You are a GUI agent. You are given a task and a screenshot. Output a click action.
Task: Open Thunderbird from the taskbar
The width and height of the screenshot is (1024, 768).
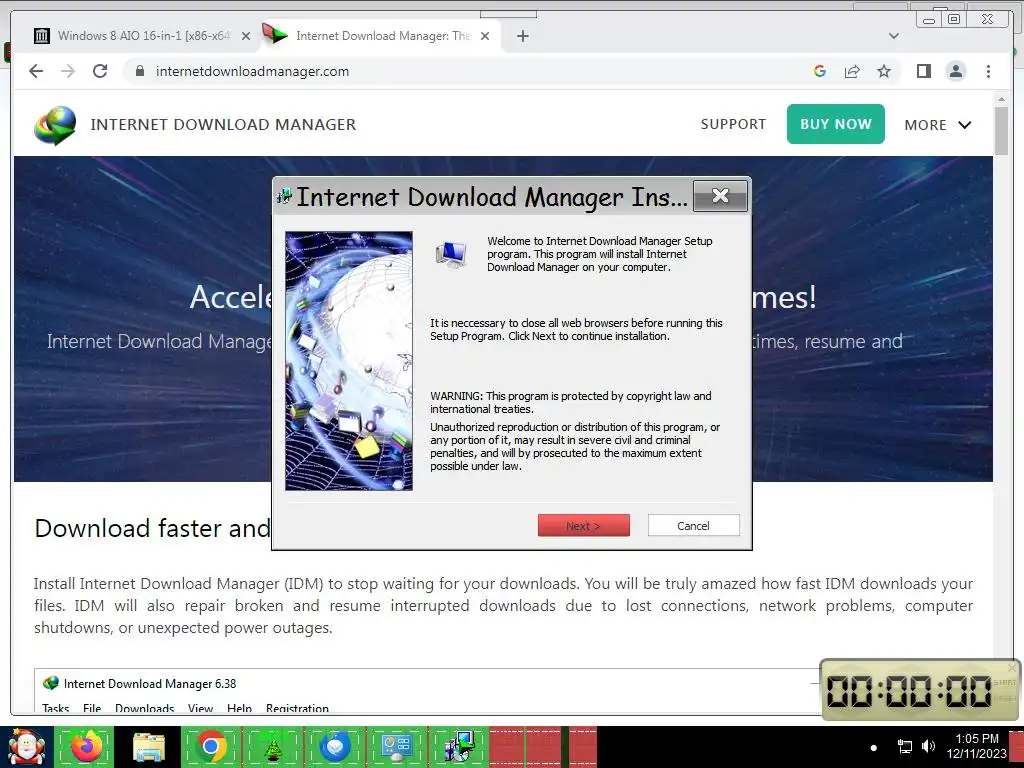(x=335, y=747)
